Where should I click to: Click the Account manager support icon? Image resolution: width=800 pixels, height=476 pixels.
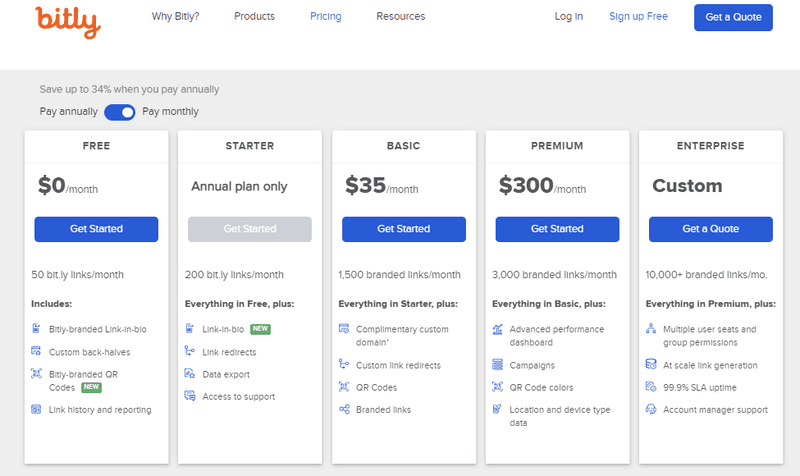click(651, 409)
